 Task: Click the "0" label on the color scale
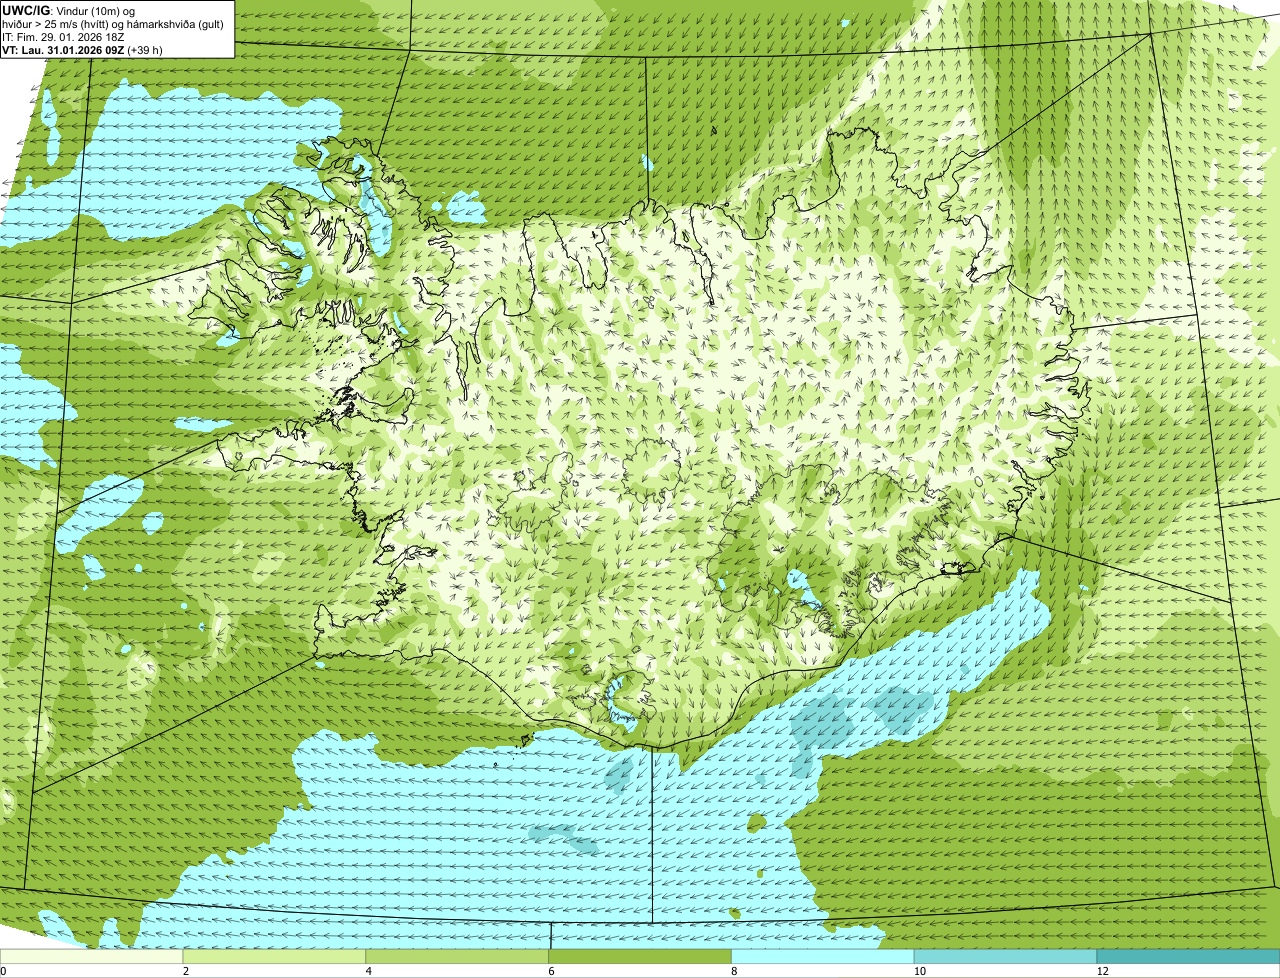(x=3, y=971)
